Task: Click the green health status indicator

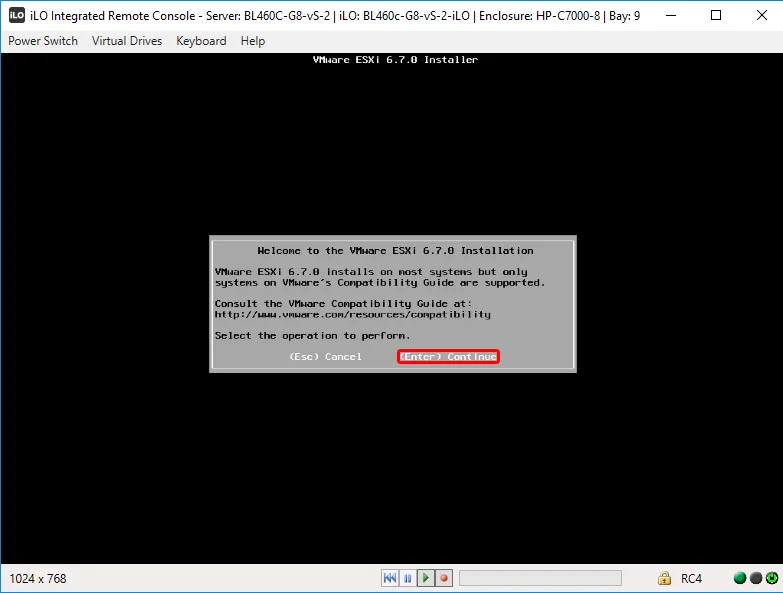Action: click(x=740, y=578)
